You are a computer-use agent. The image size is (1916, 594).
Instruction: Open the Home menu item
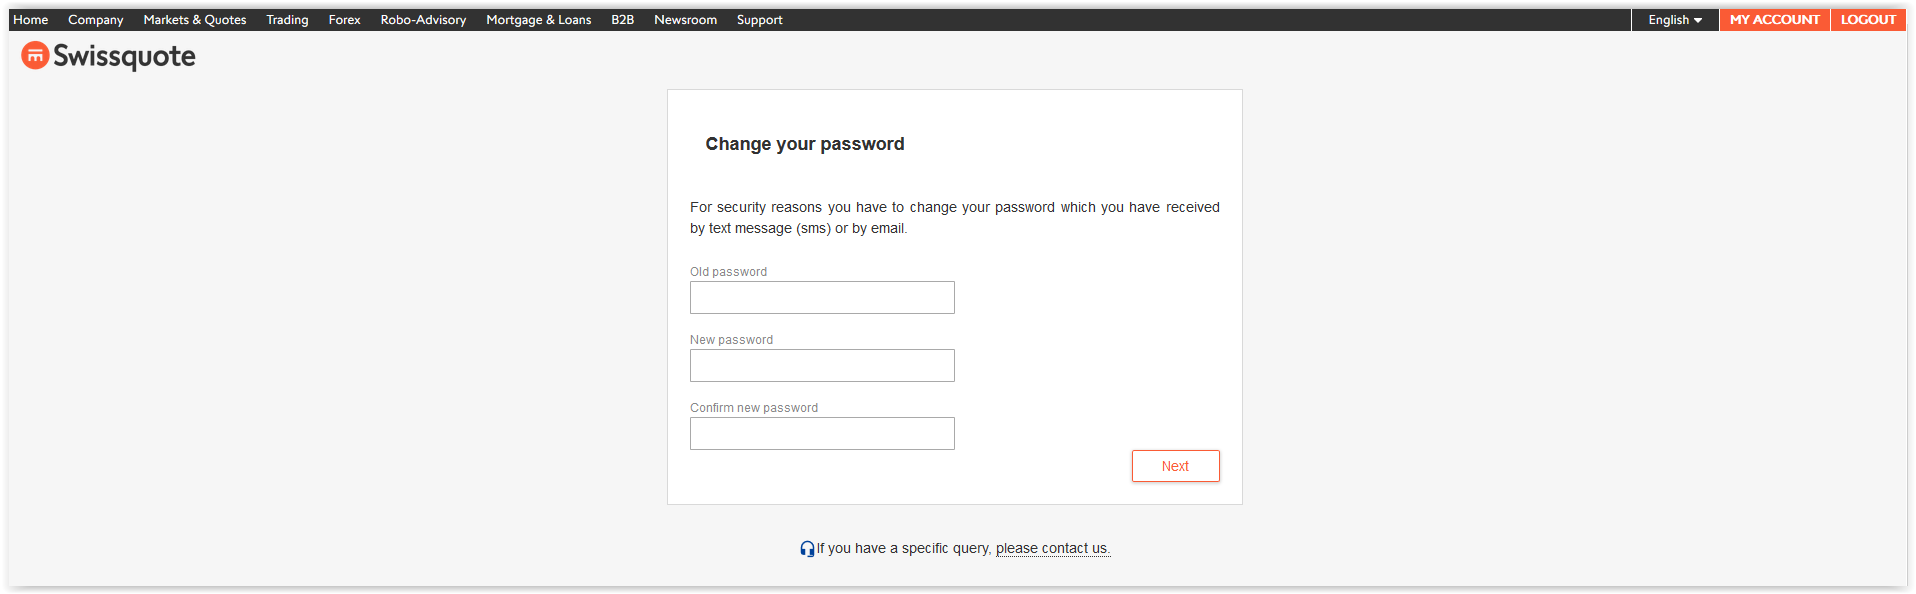31,20
